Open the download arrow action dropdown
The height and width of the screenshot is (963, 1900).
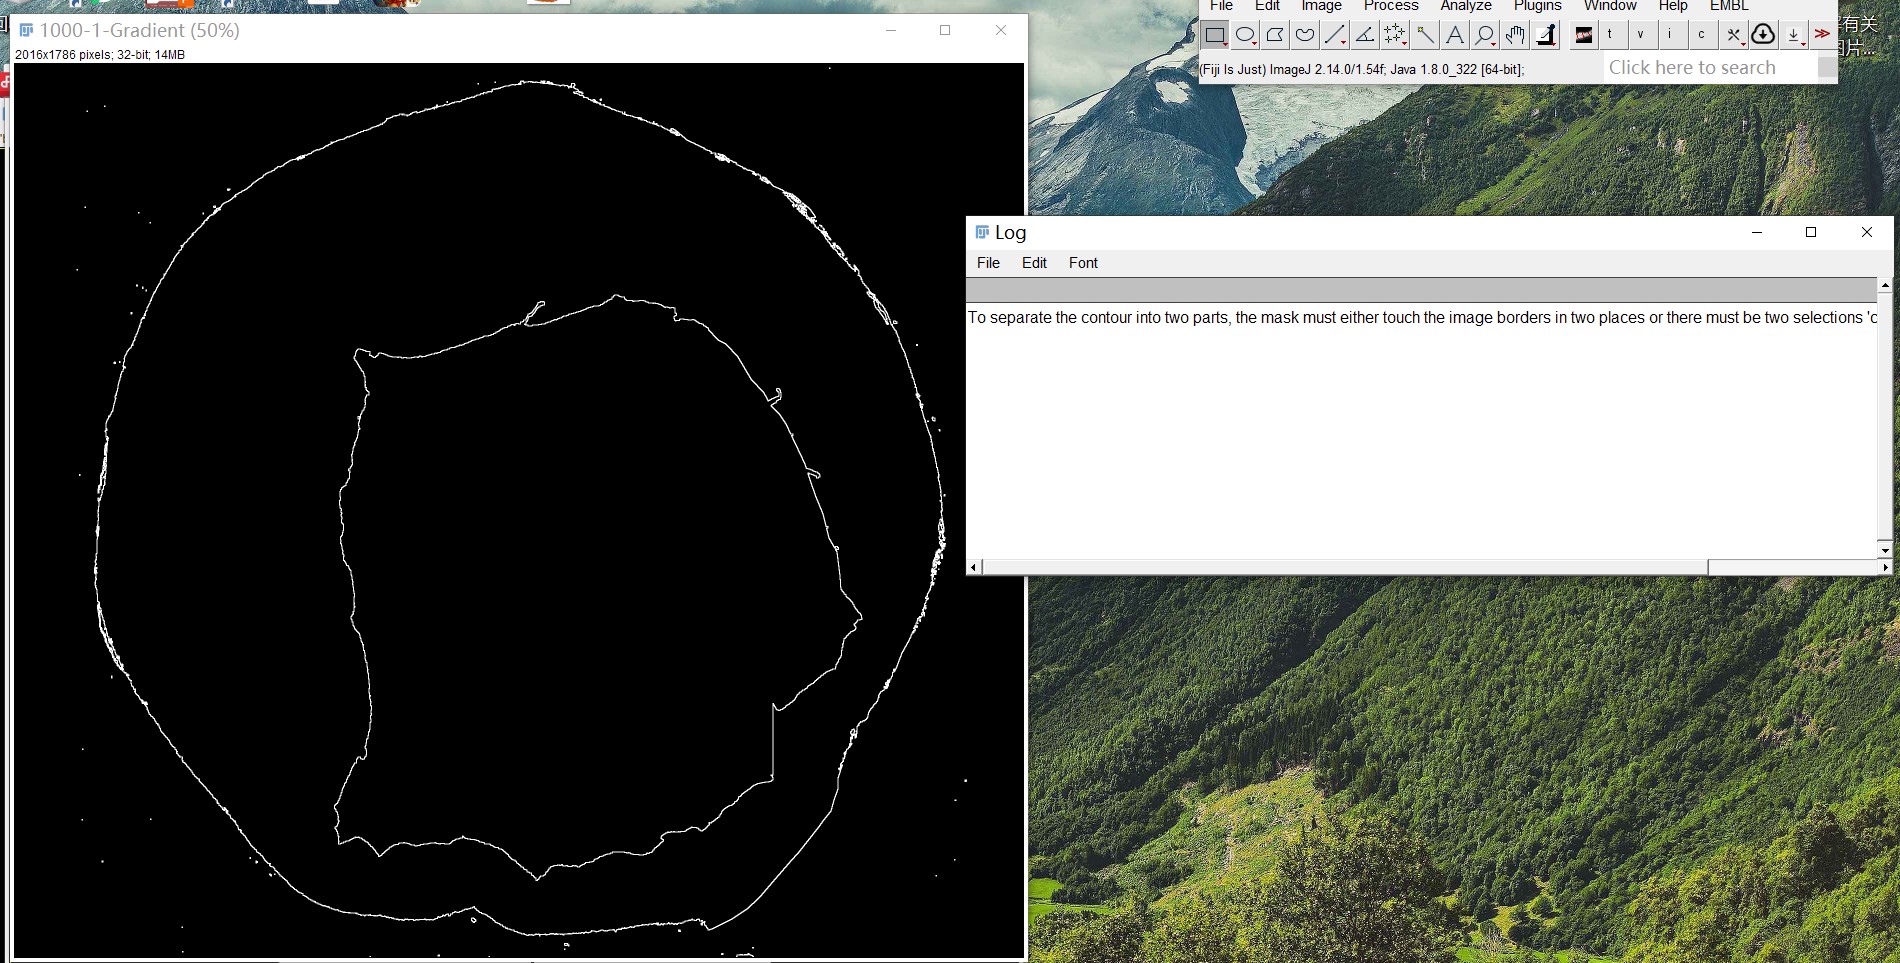(x=1794, y=36)
